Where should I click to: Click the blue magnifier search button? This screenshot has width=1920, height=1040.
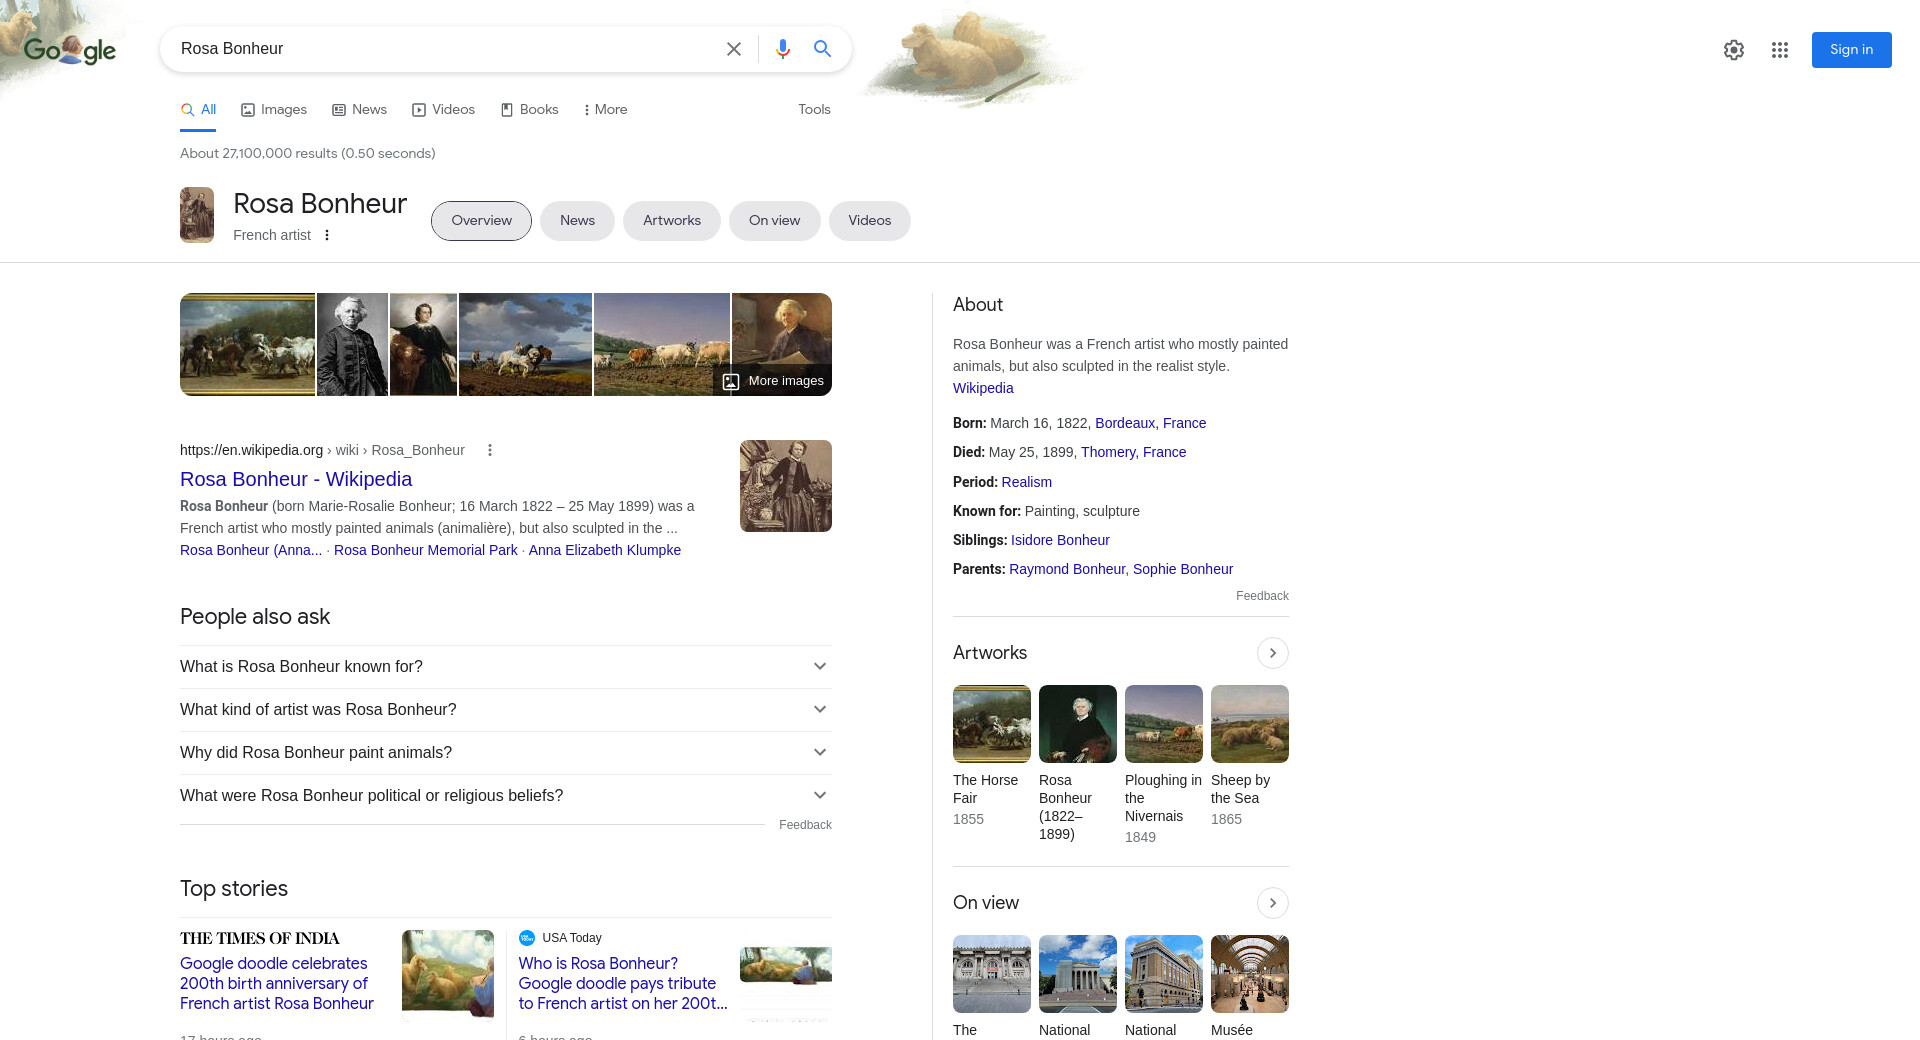[822, 49]
